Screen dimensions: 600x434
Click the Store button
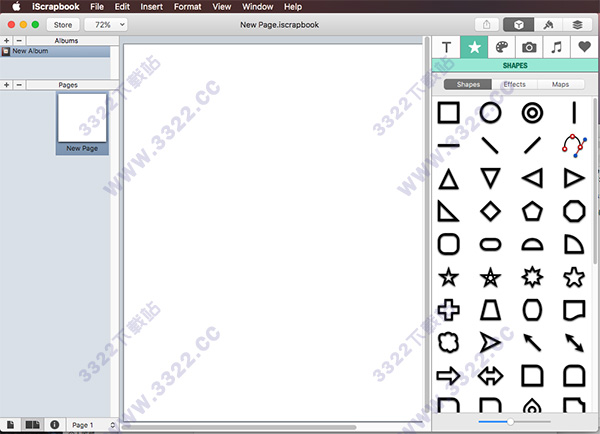pyautogui.click(x=63, y=25)
